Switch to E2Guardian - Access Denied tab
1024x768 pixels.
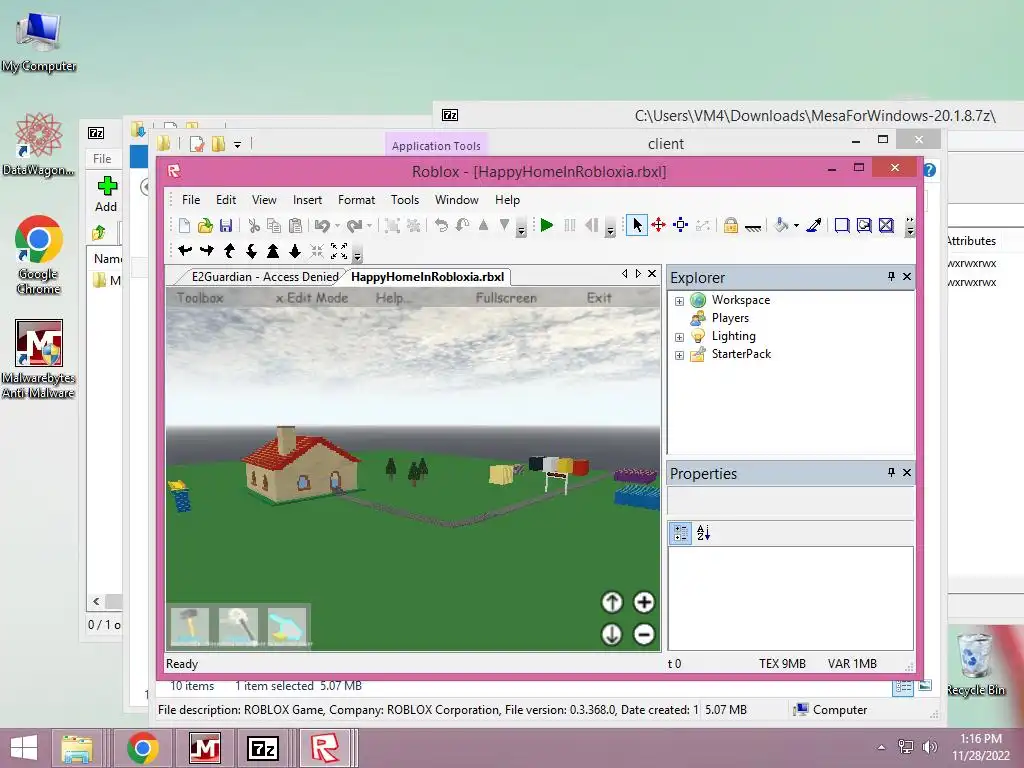[265, 277]
